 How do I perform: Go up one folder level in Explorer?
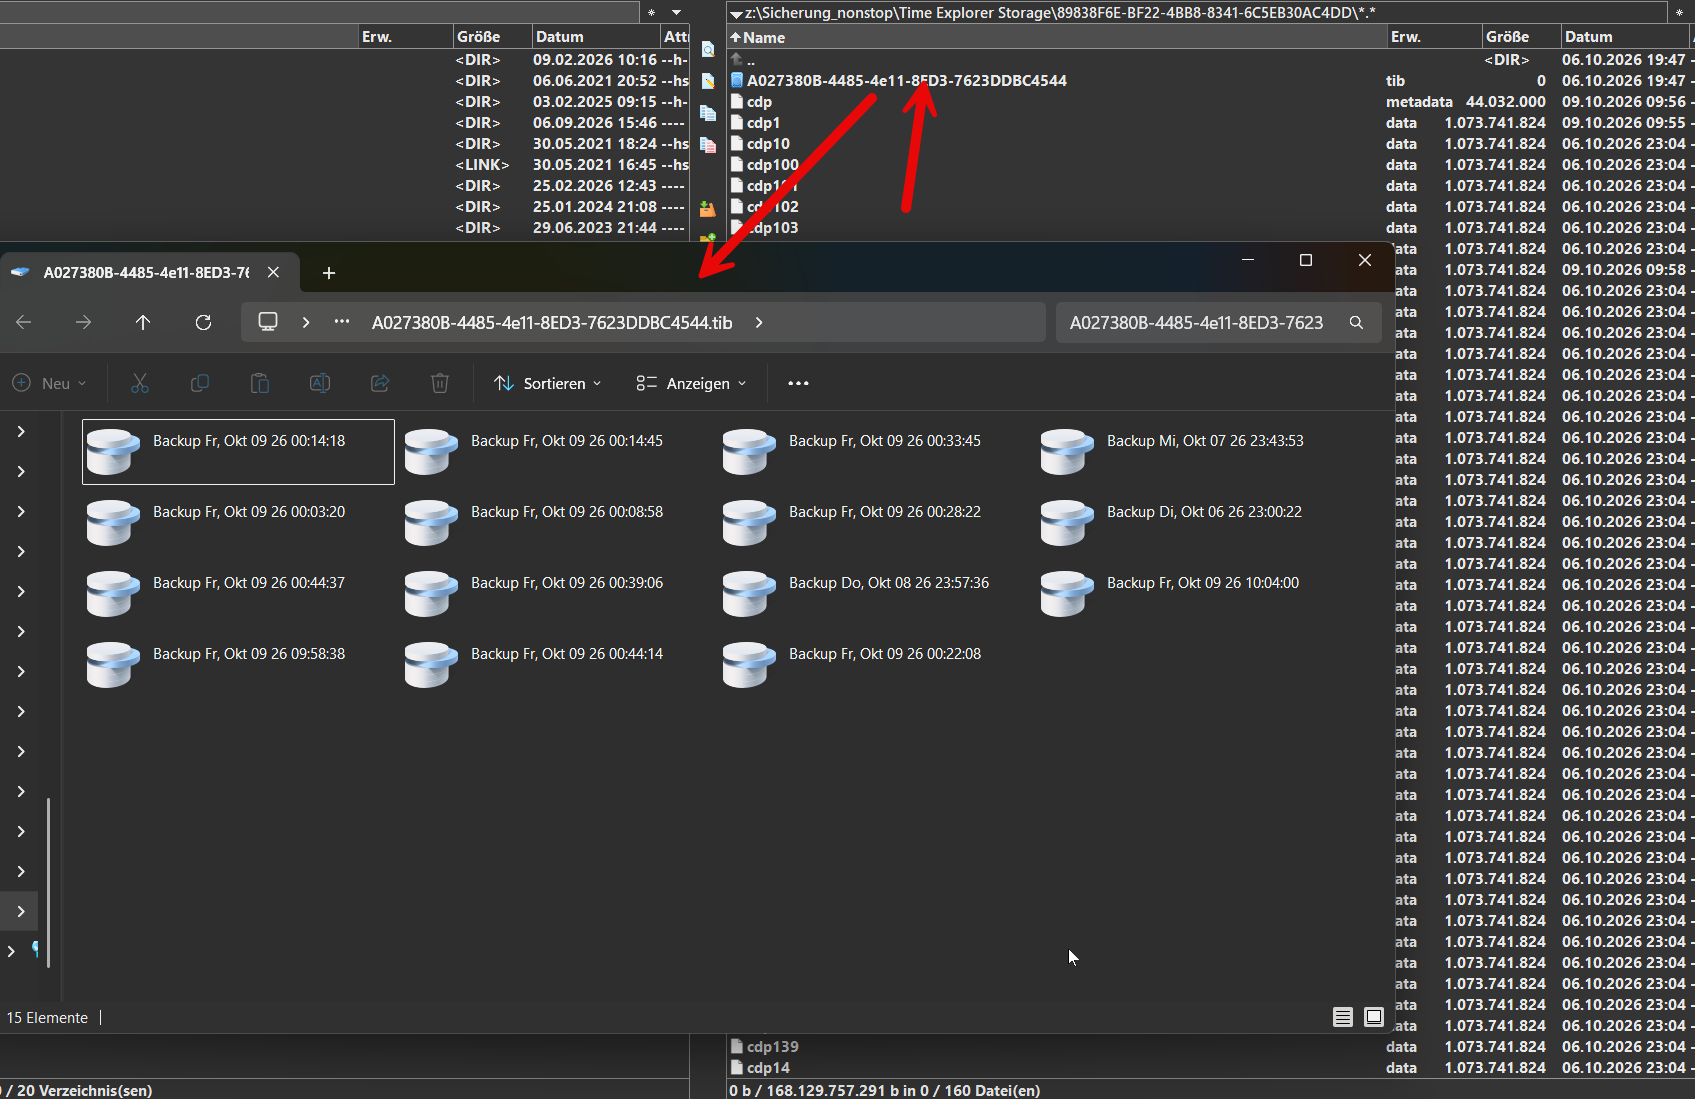pyautogui.click(x=143, y=322)
